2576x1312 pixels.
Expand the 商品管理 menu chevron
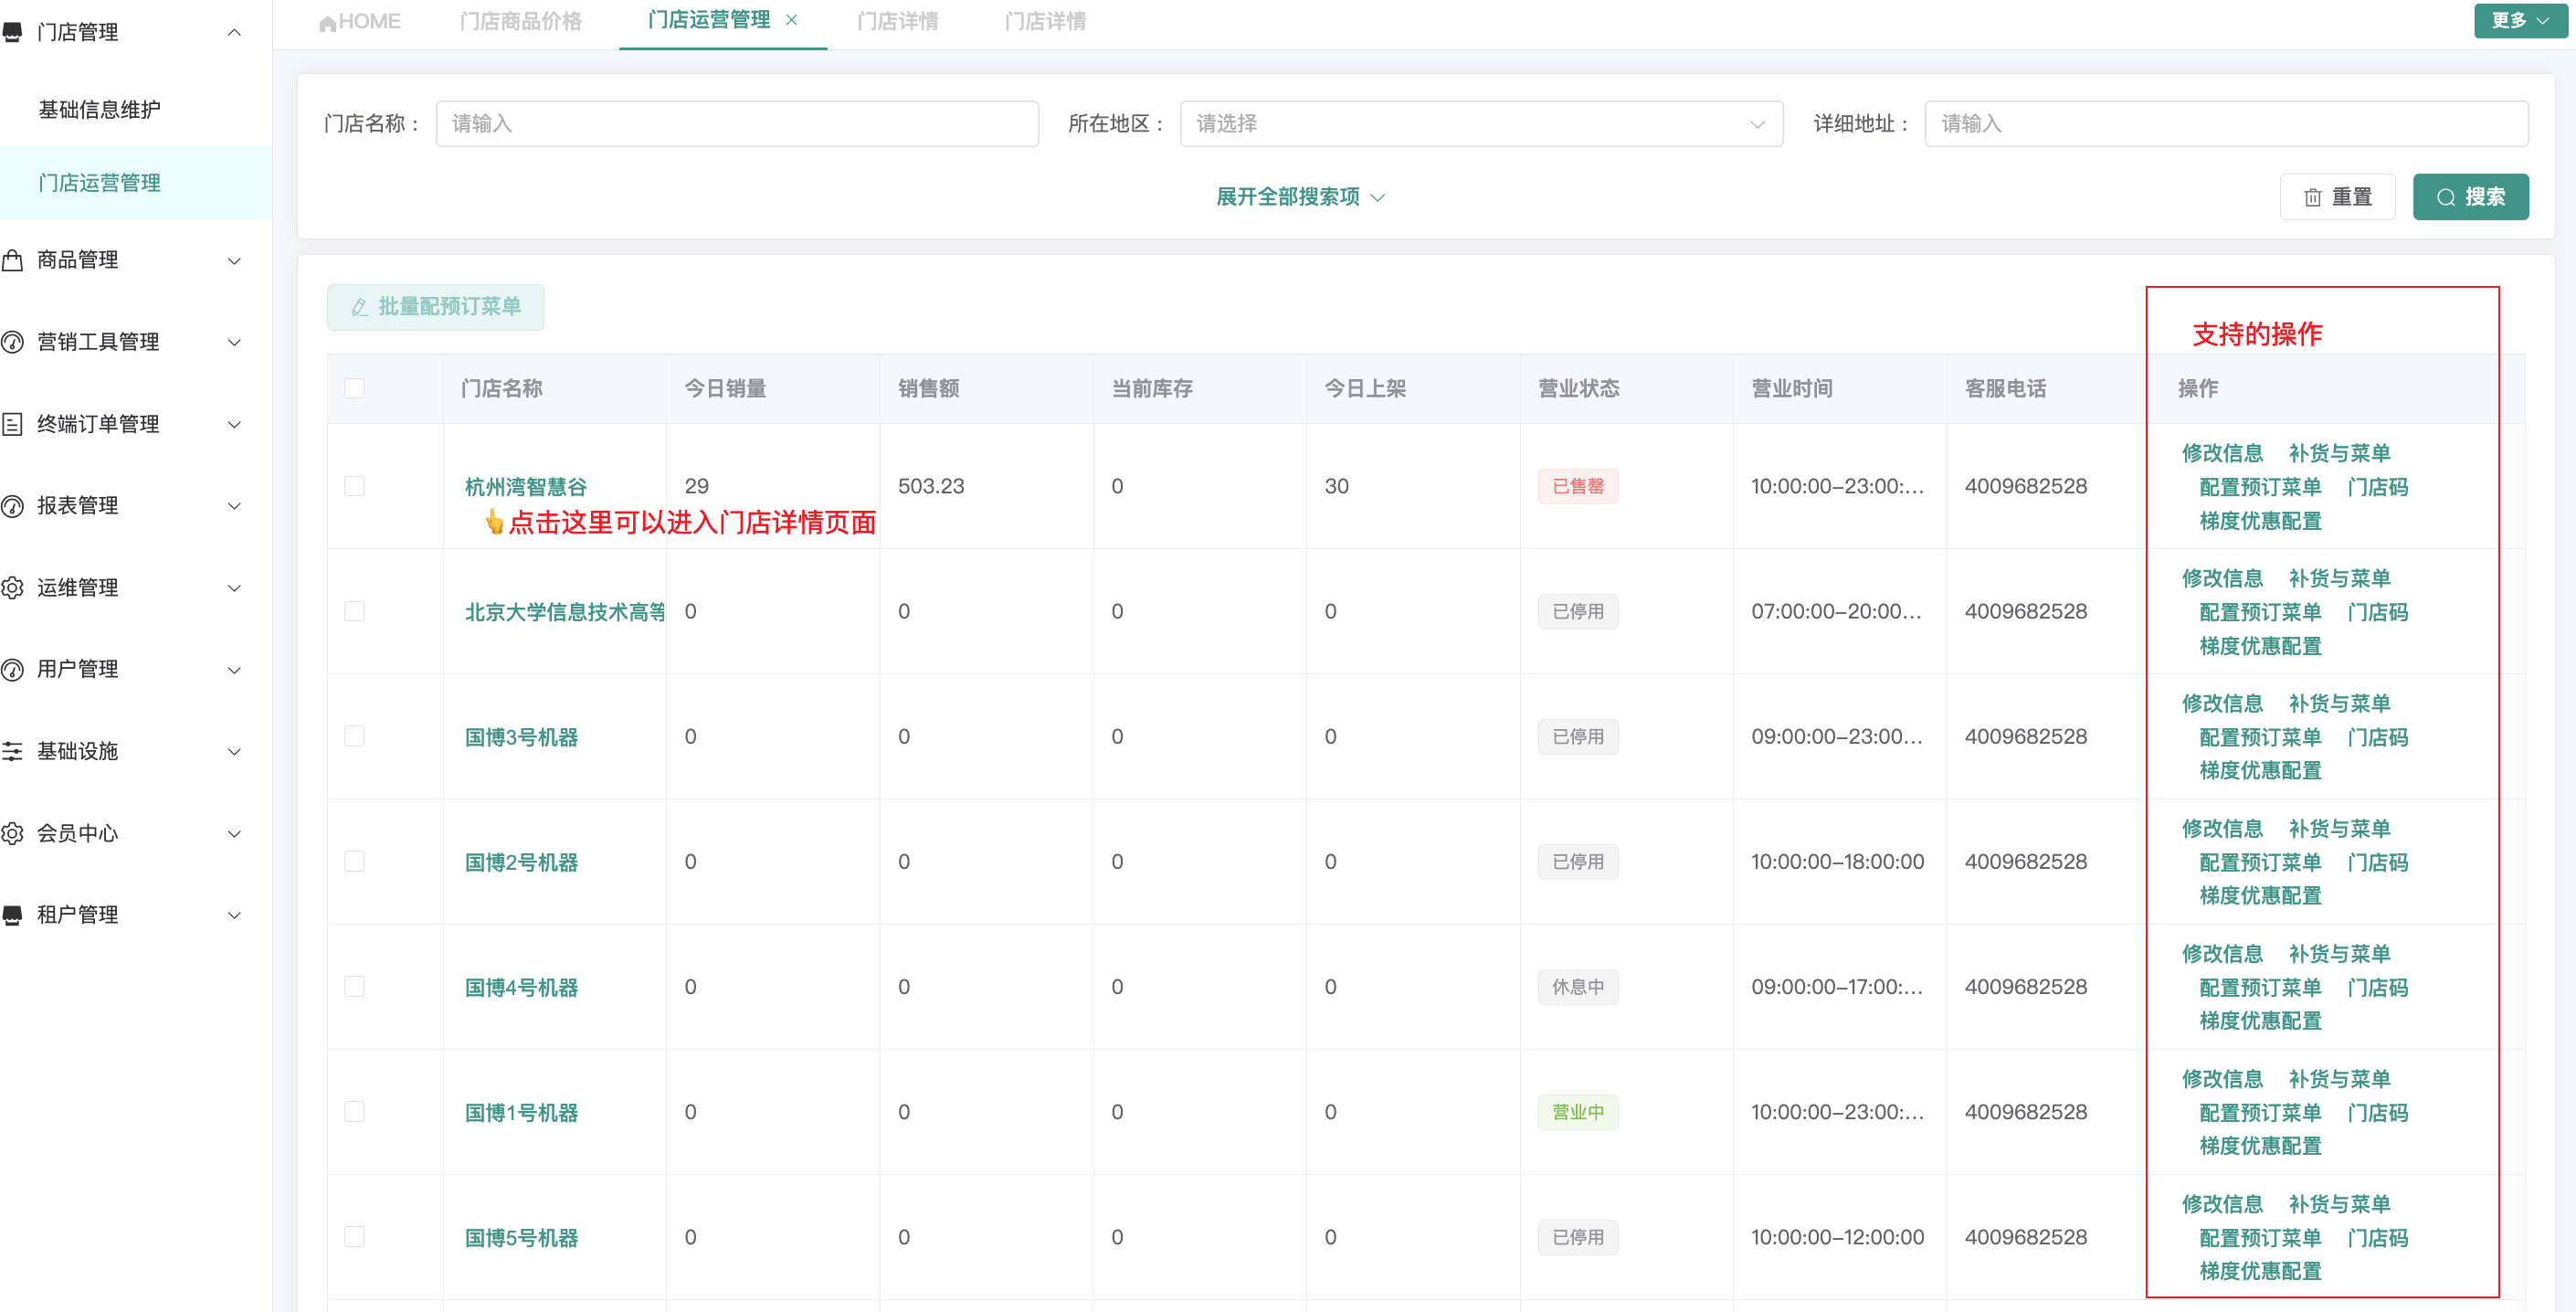tap(234, 260)
